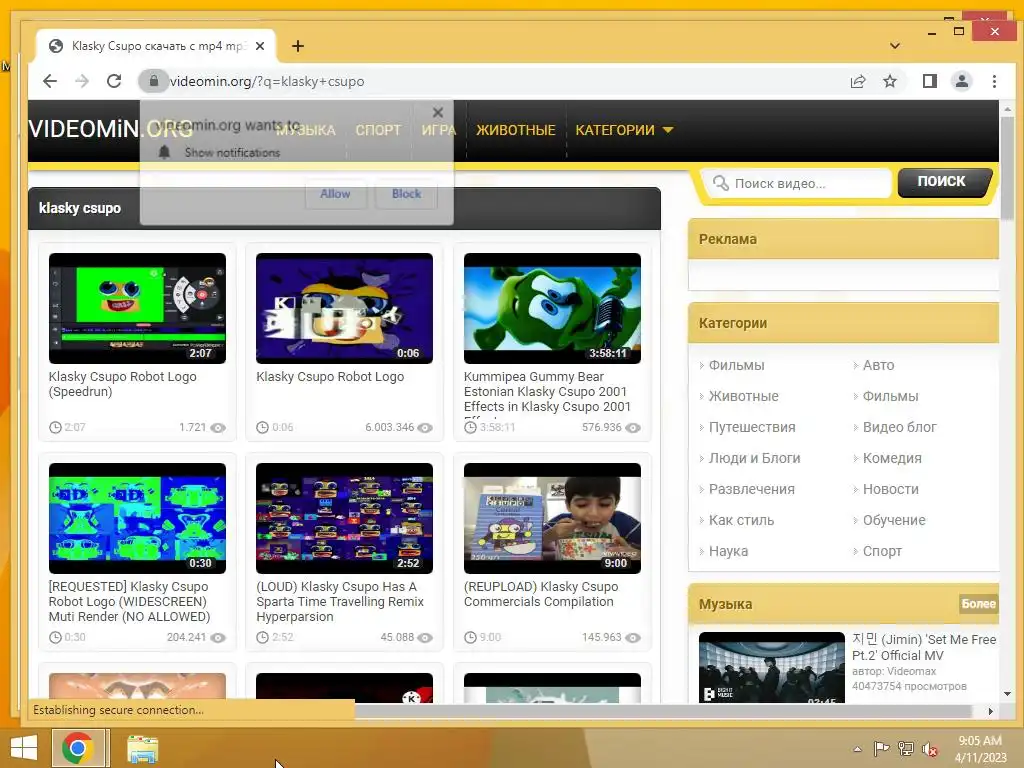The width and height of the screenshot is (1024, 768).
Task: Click Allow in notification prompt
Action: click(336, 194)
